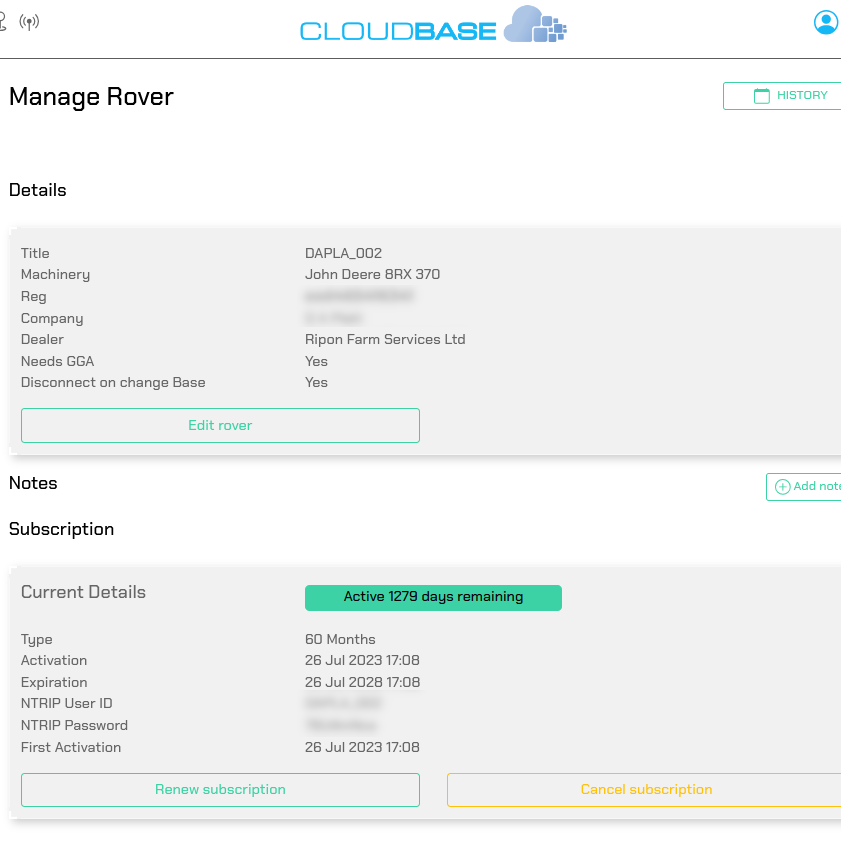The image size is (841, 841).
Task: Click the blurred Reg value
Action: coord(359,296)
